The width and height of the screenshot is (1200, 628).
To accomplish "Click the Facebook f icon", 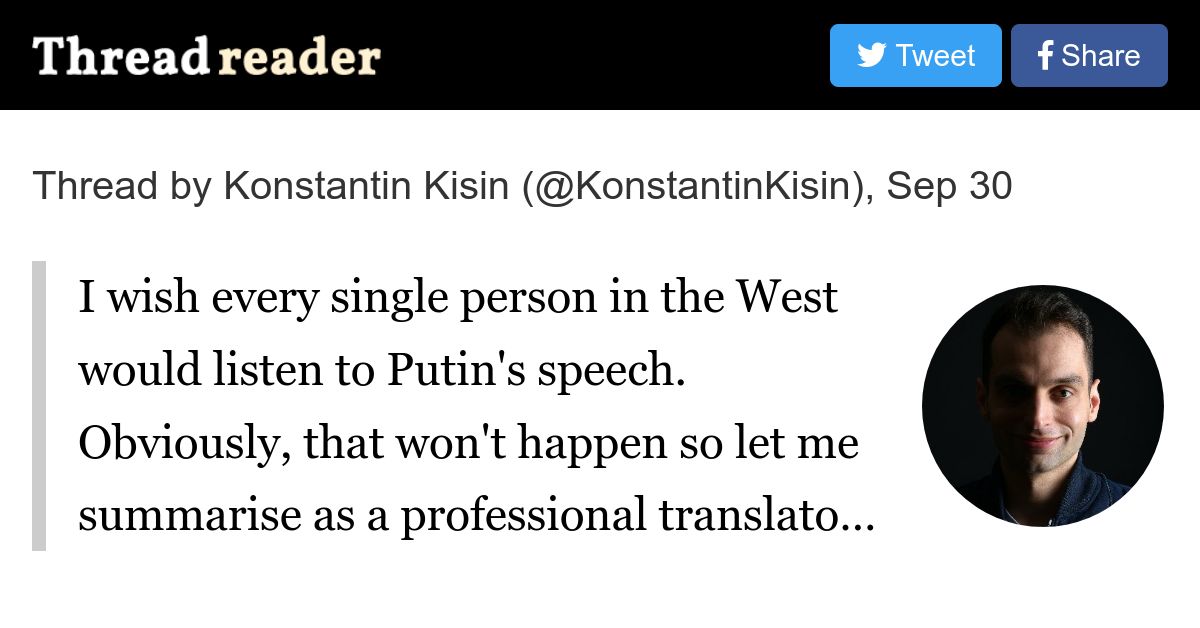I will tap(1045, 56).
